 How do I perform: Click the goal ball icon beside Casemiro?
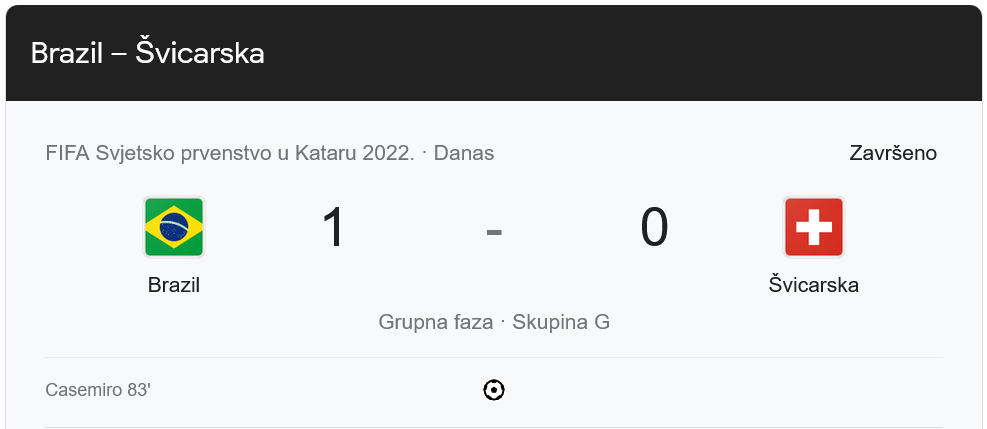point(494,390)
